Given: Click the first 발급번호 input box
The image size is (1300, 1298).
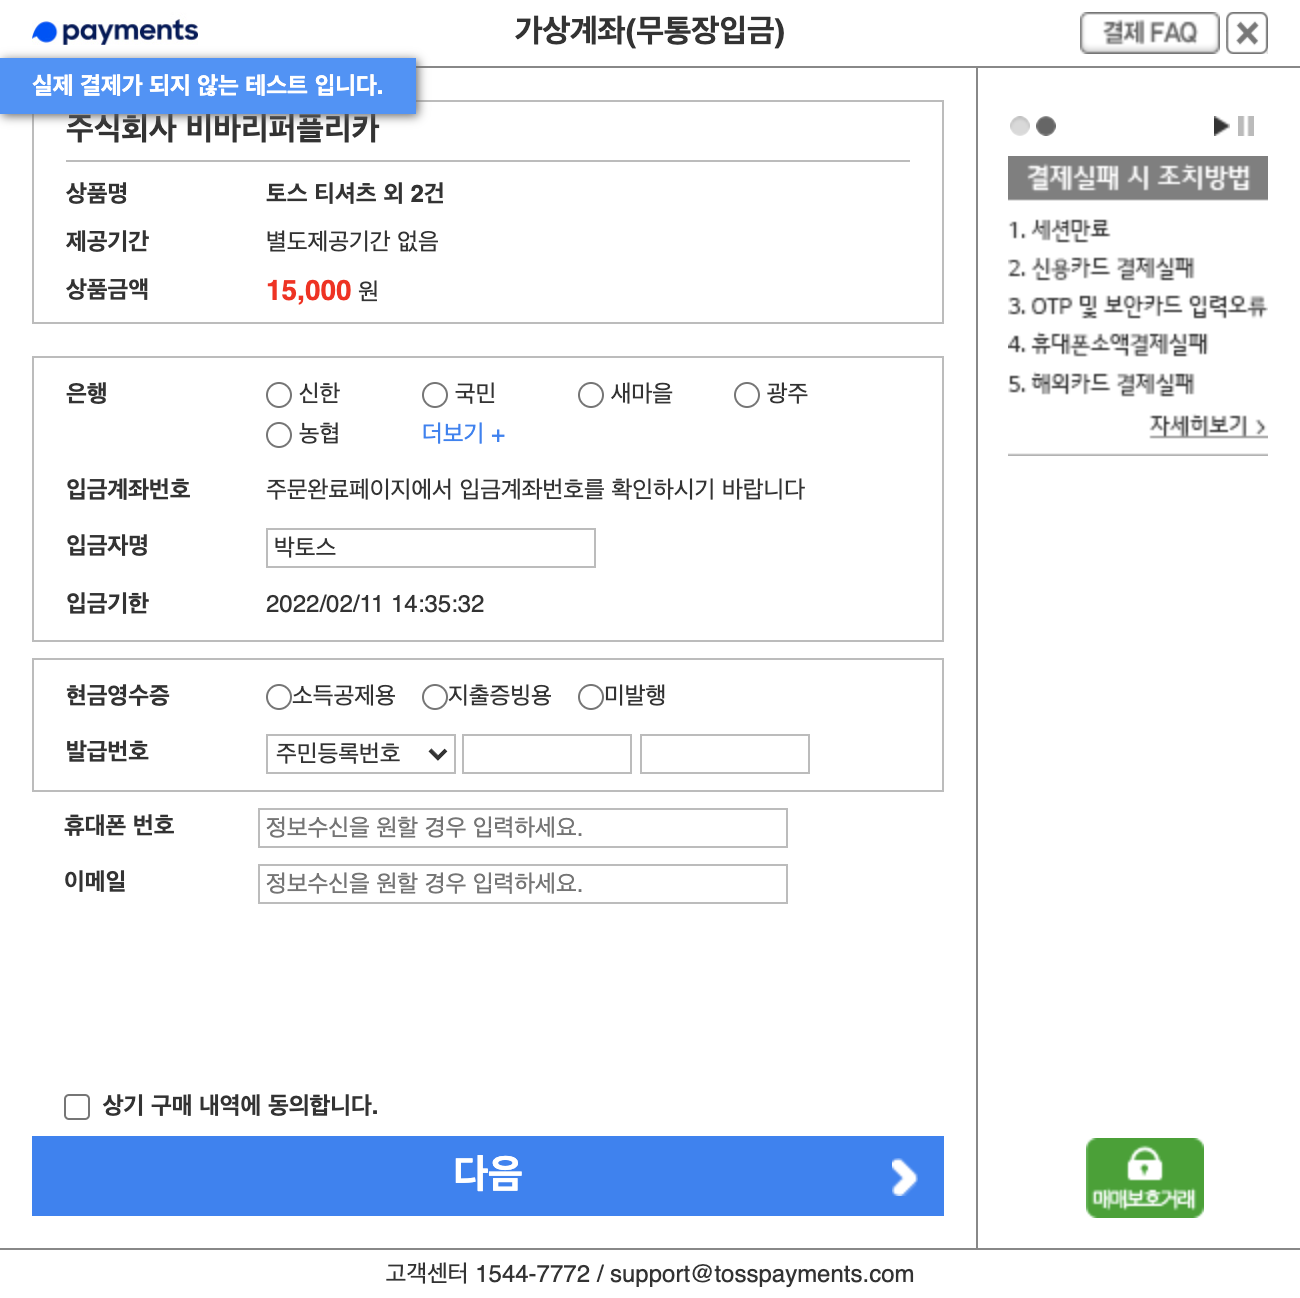Looking at the screenshot, I should click(547, 754).
